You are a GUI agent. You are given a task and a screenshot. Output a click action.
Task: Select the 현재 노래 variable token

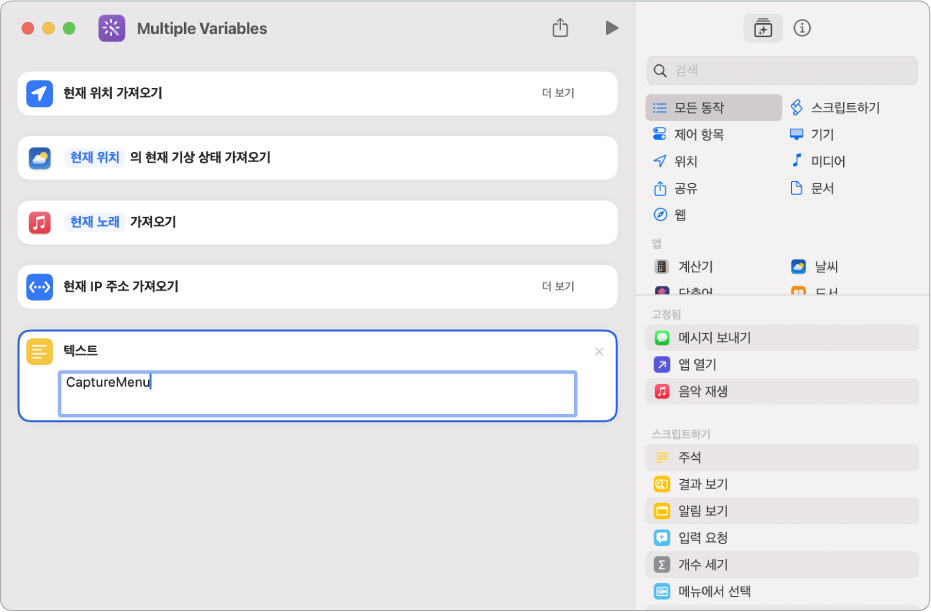94,222
